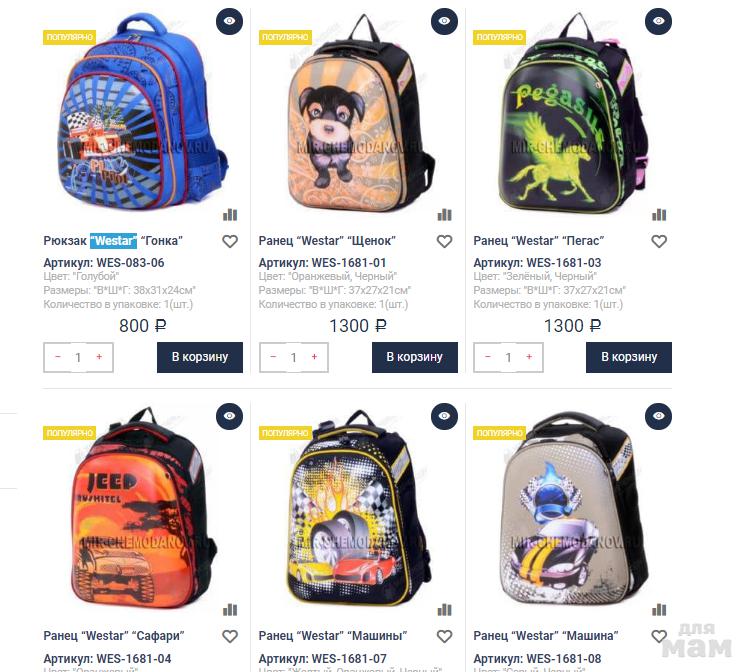
Task: Favorite the Пегас satchel with the heart
Action: [x=659, y=241]
